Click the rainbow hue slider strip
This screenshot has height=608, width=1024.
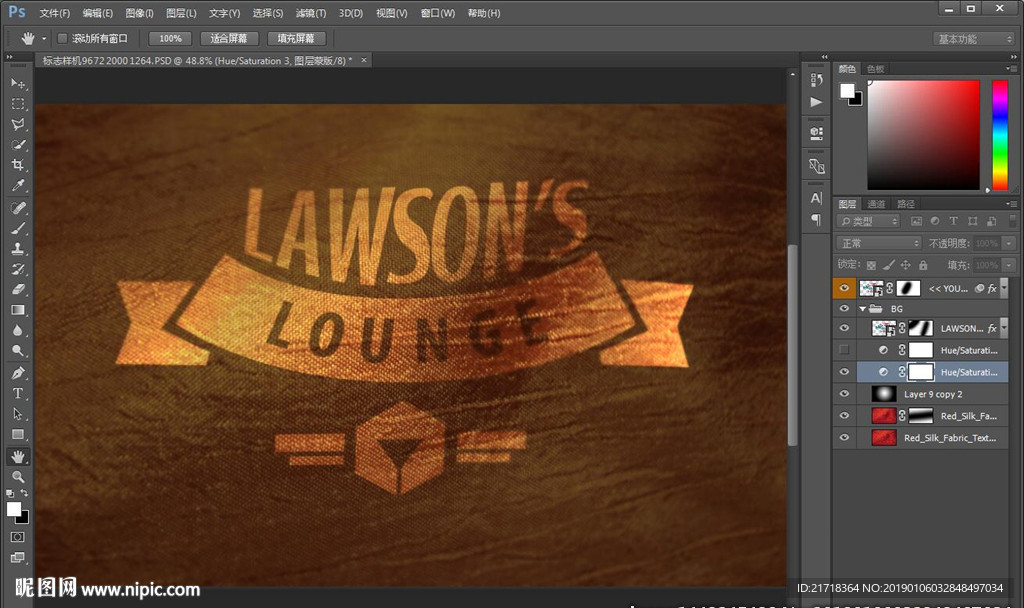click(x=999, y=135)
